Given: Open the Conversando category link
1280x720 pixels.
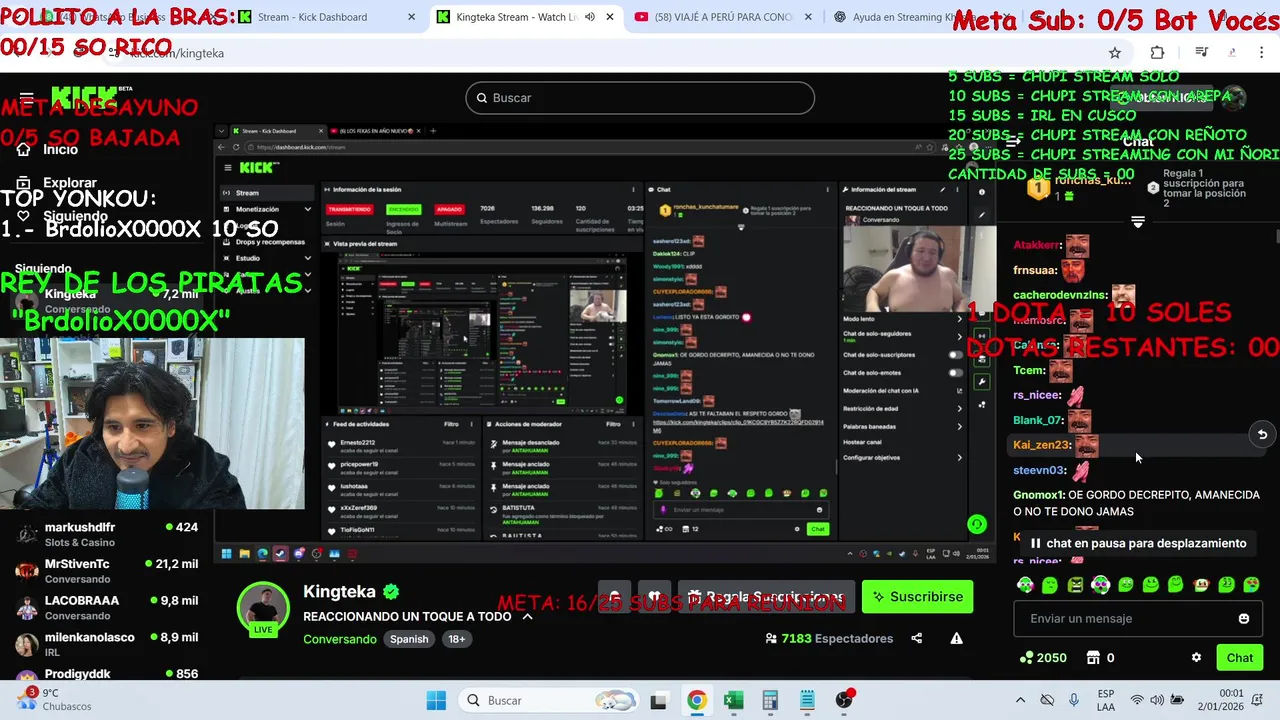Looking at the screenshot, I should coord(340,639).
